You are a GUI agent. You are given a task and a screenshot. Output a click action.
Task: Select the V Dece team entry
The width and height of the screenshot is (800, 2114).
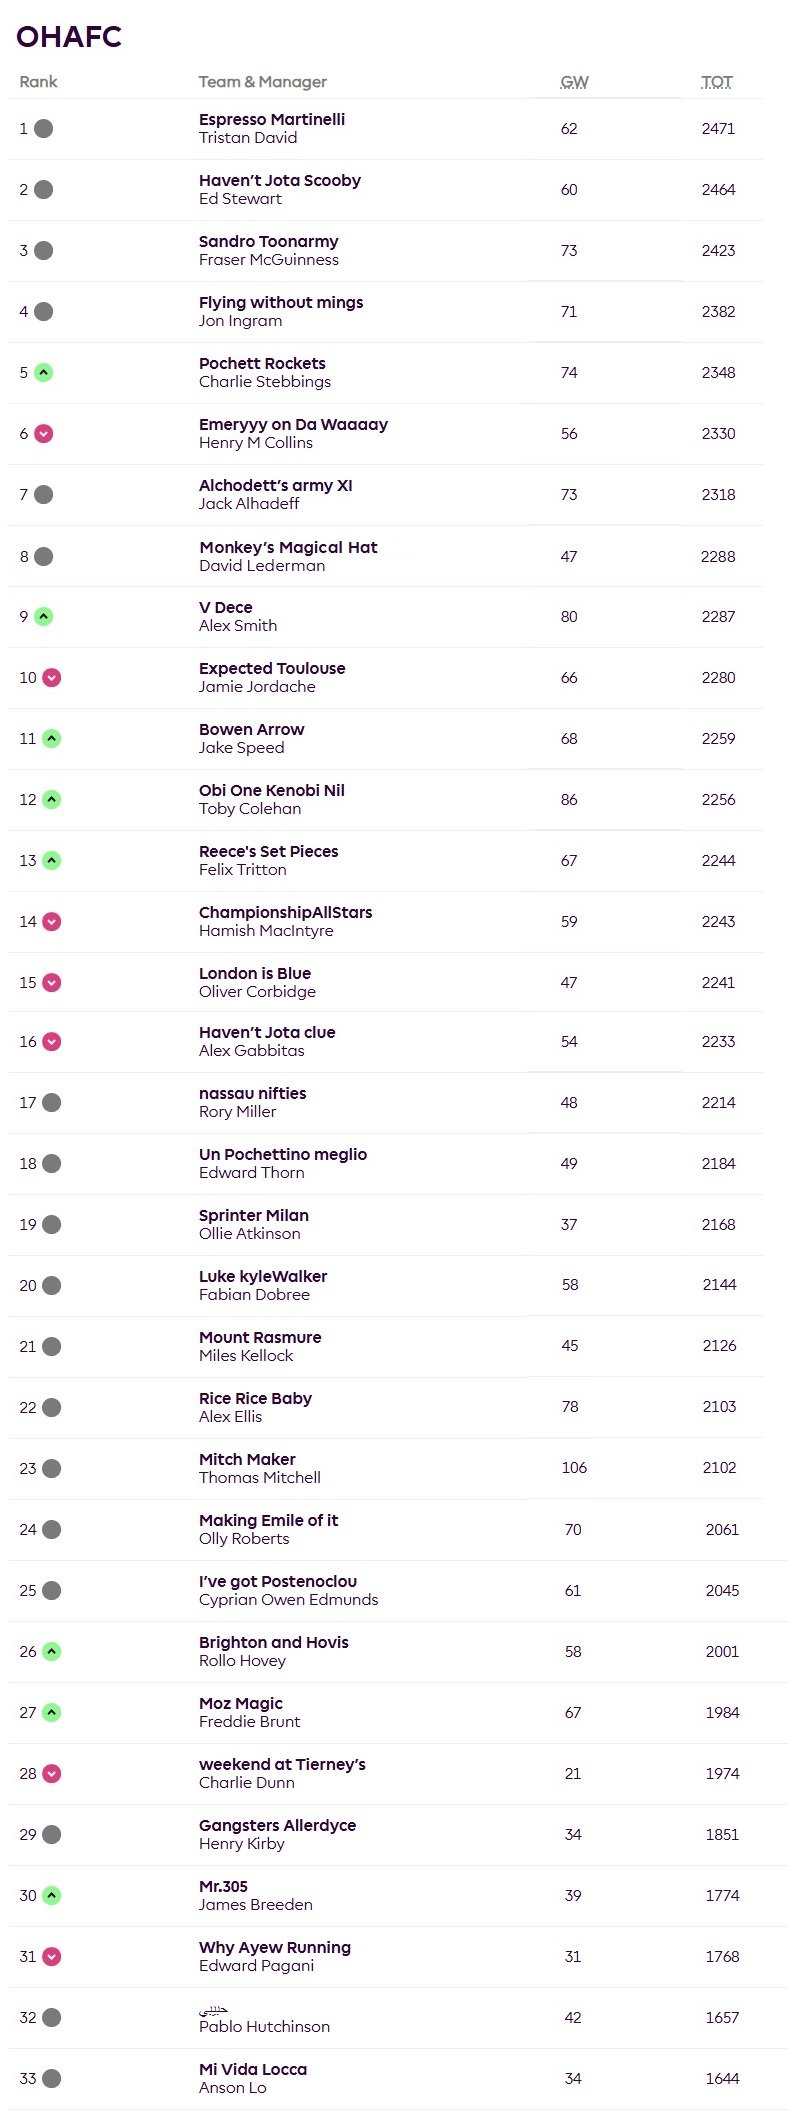226,607
